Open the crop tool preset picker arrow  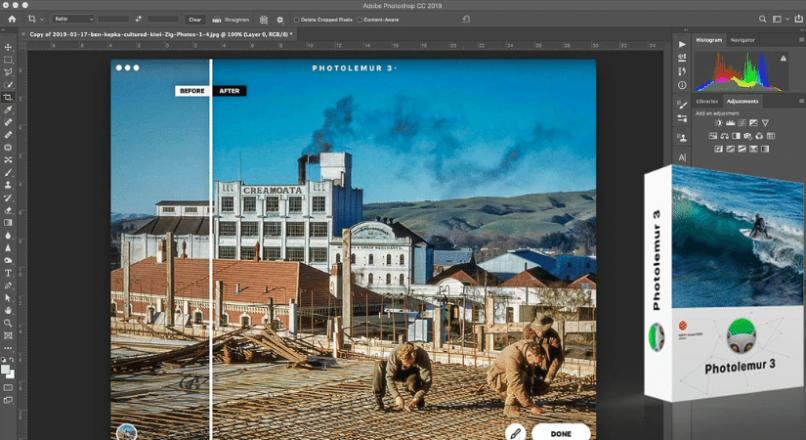[42, 20]
